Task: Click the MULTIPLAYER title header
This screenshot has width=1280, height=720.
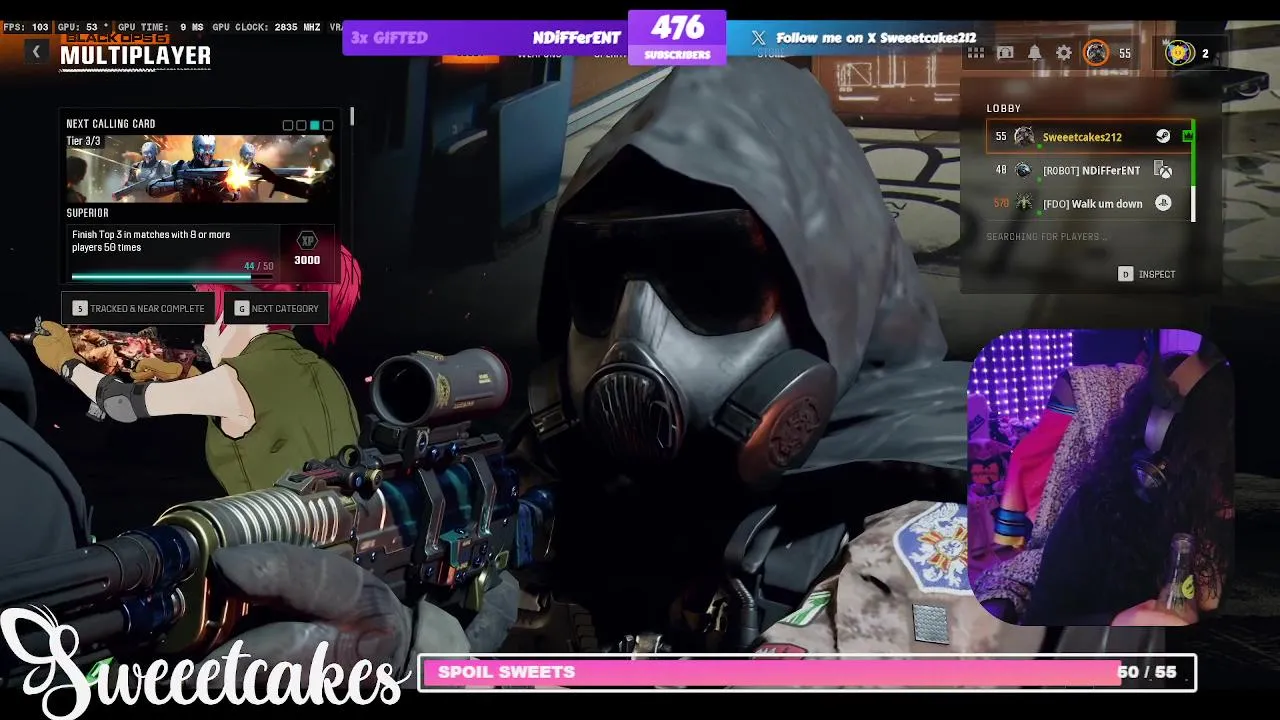Action: pos(135,56)
